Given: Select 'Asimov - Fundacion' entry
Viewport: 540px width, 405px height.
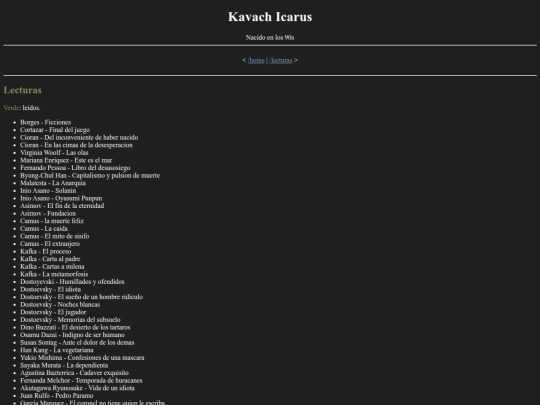Looking at the screenshot, I should 48,213.
